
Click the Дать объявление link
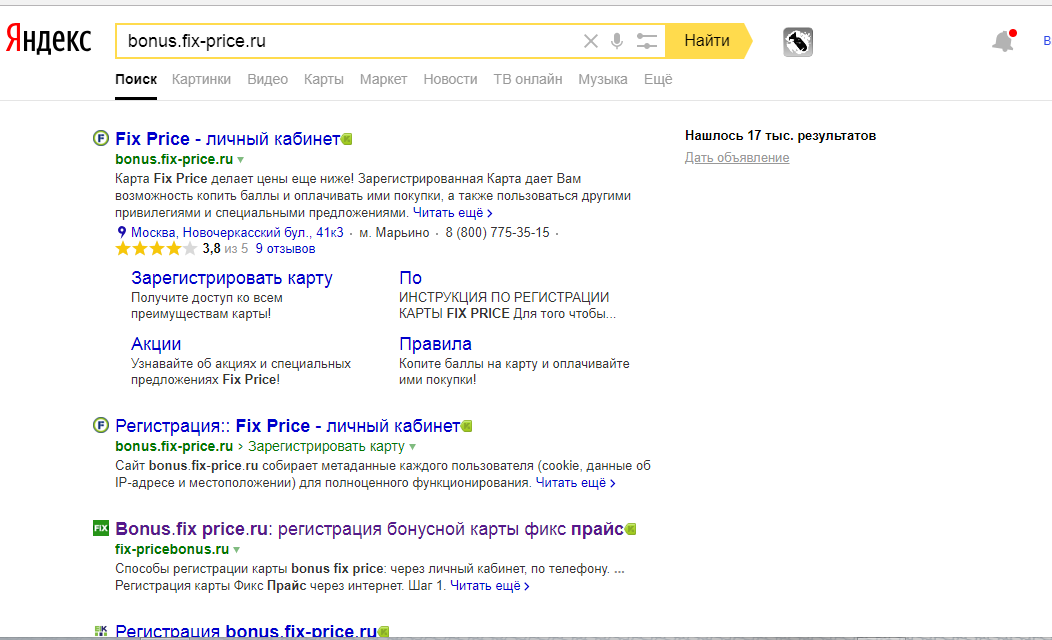point(737,158)
